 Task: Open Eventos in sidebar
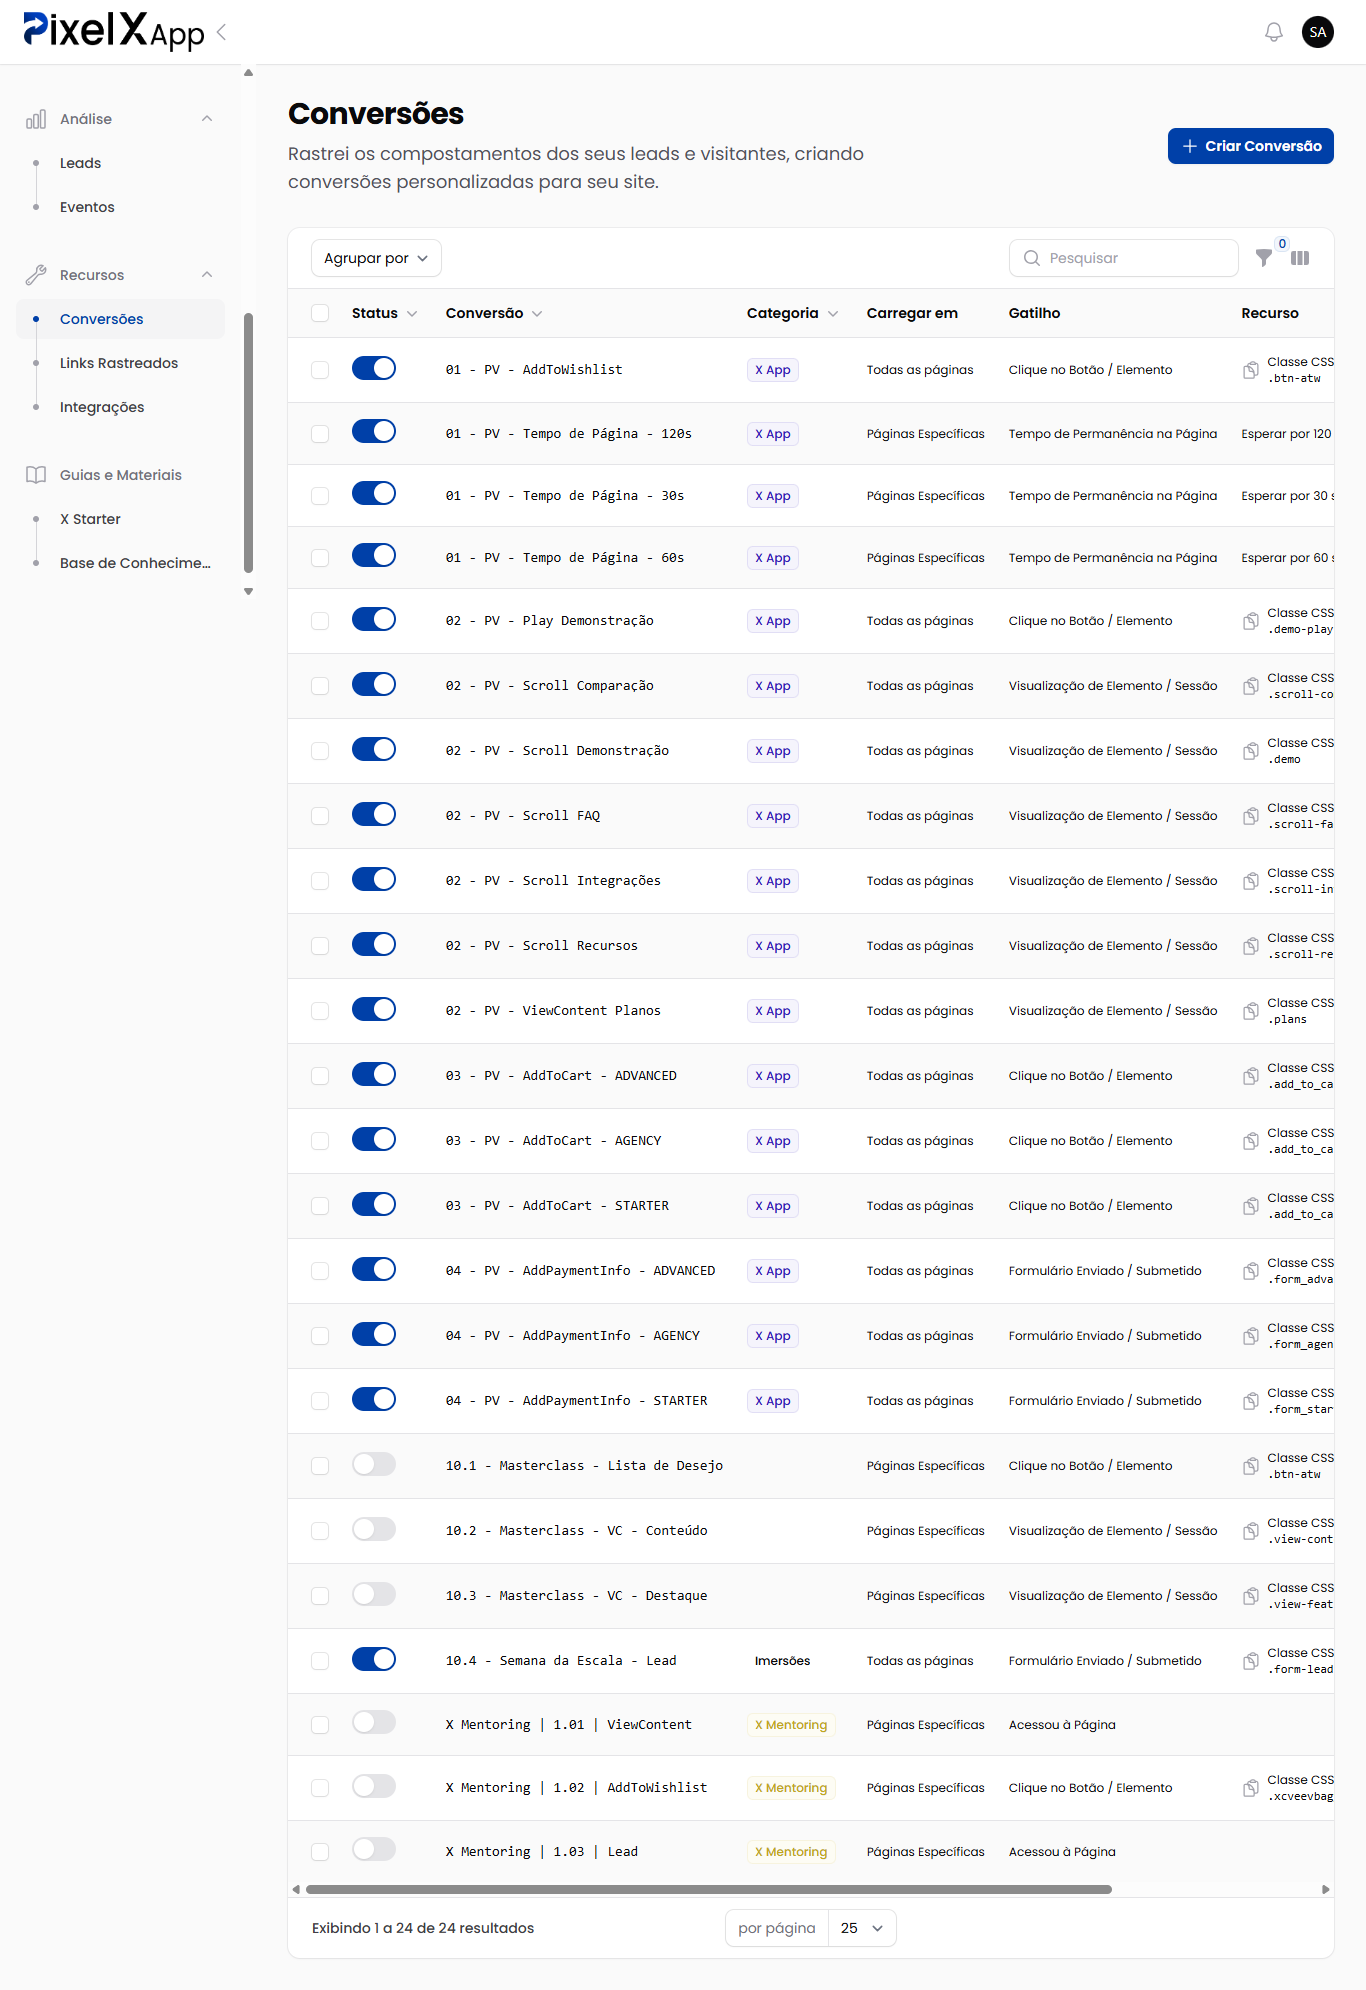click(x=87, y=207)
